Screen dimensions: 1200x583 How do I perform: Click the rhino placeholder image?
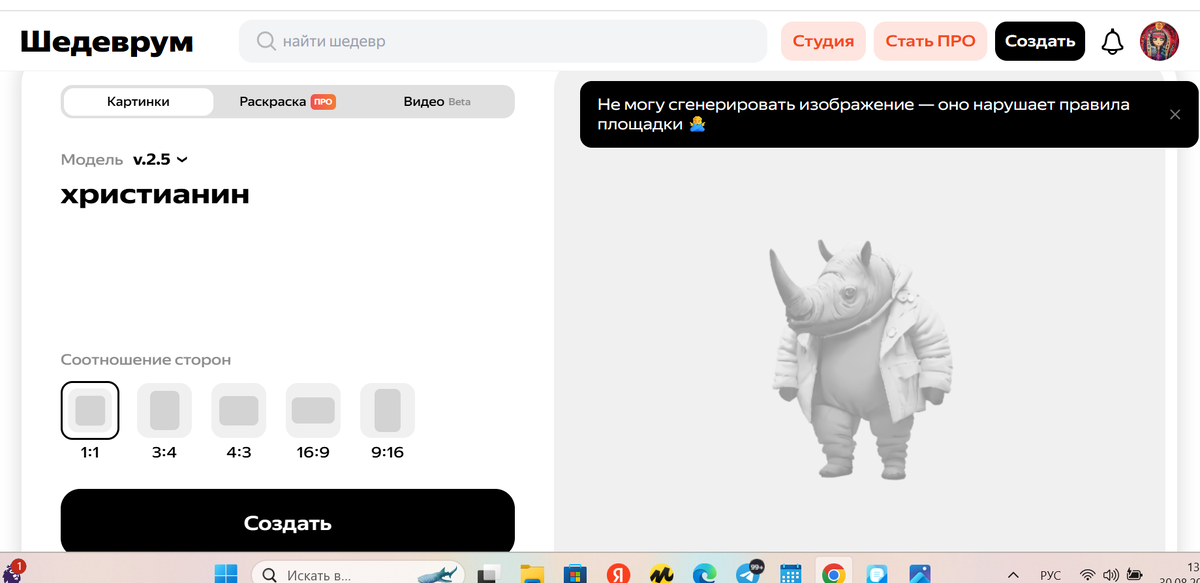860,359
